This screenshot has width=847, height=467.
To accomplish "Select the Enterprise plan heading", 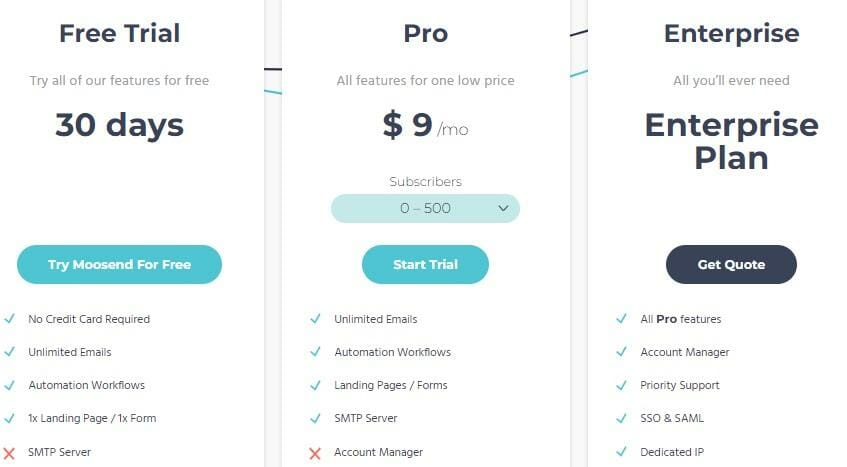I will coord(731,33).
